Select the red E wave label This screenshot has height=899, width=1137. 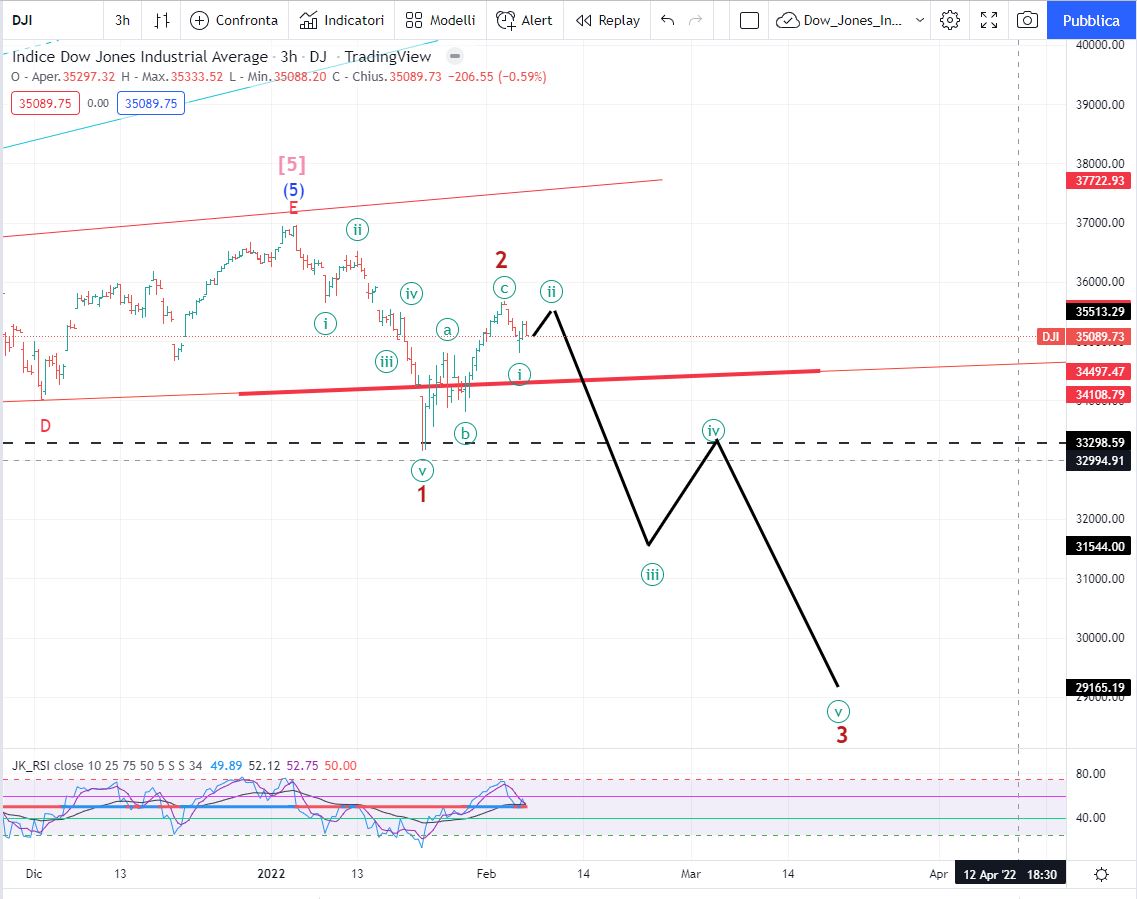tap(293, 209)
